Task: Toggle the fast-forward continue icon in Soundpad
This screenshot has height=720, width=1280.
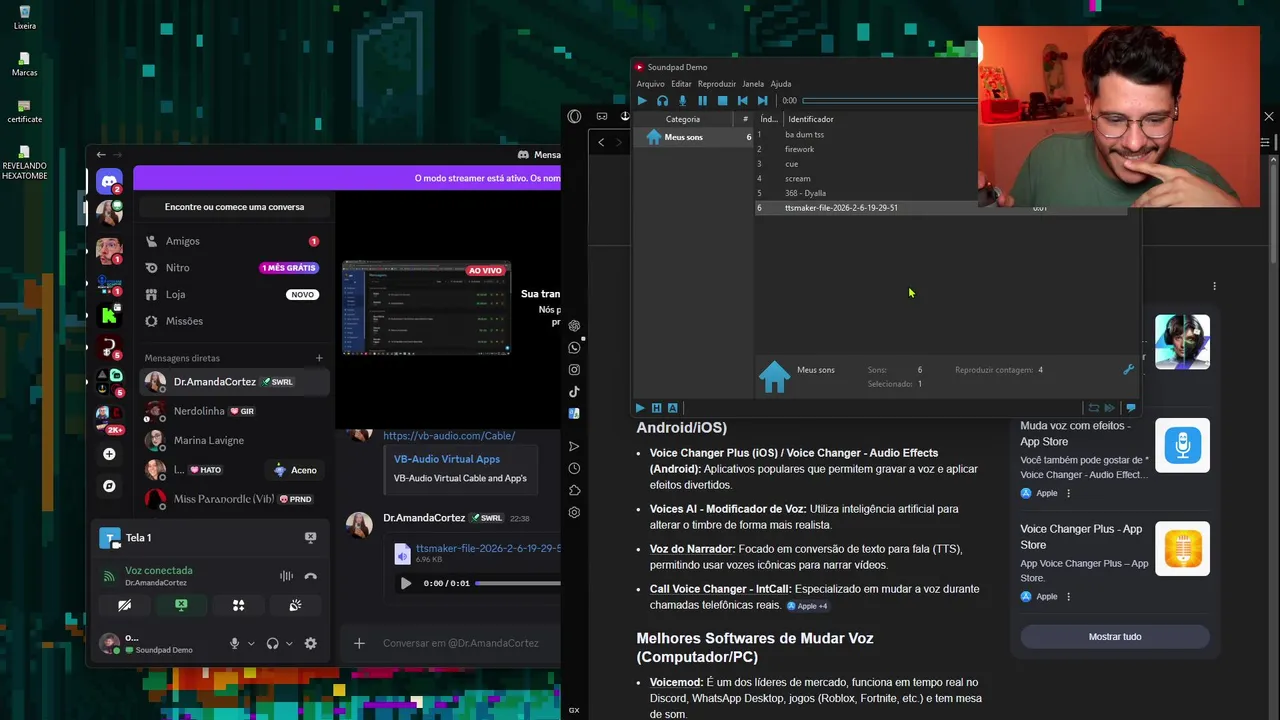Action: click(x=1110, y=408)
